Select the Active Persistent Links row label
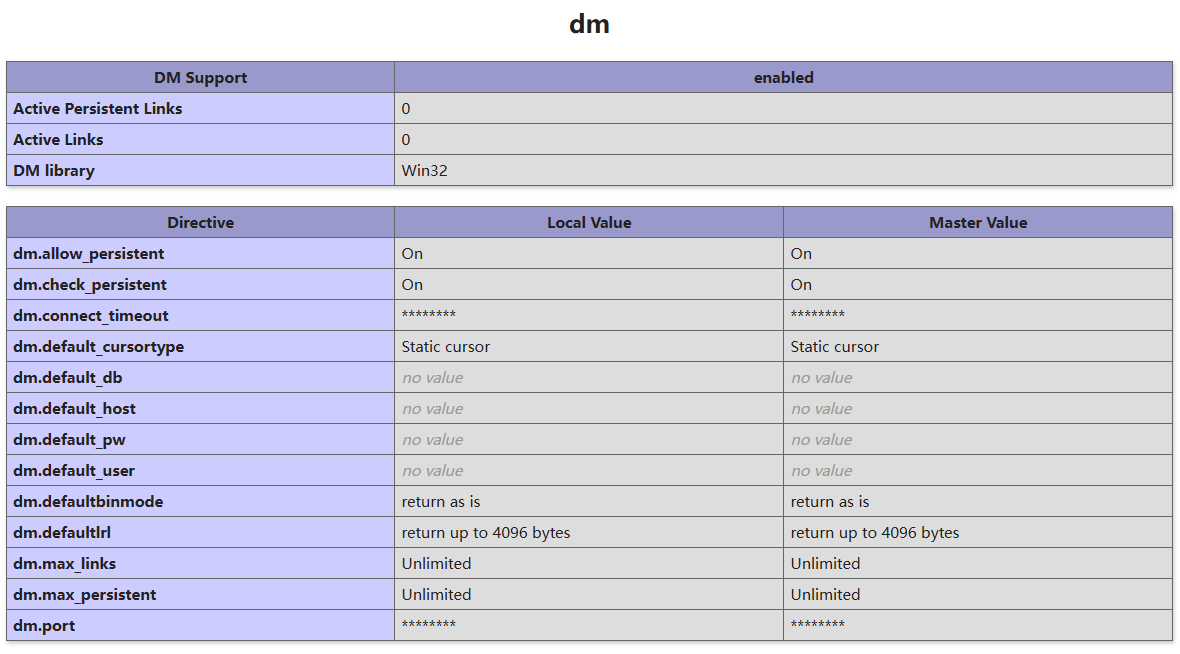Screen dimensions: 1180x654 click(98, 108)
